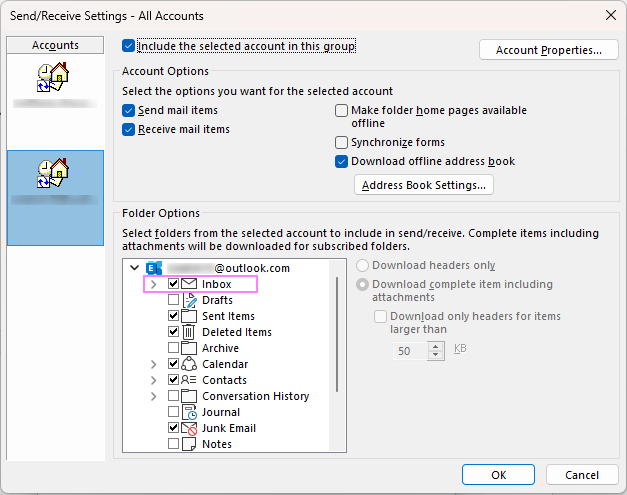Click the Drafts pencil page icon

tap(190, 300)
